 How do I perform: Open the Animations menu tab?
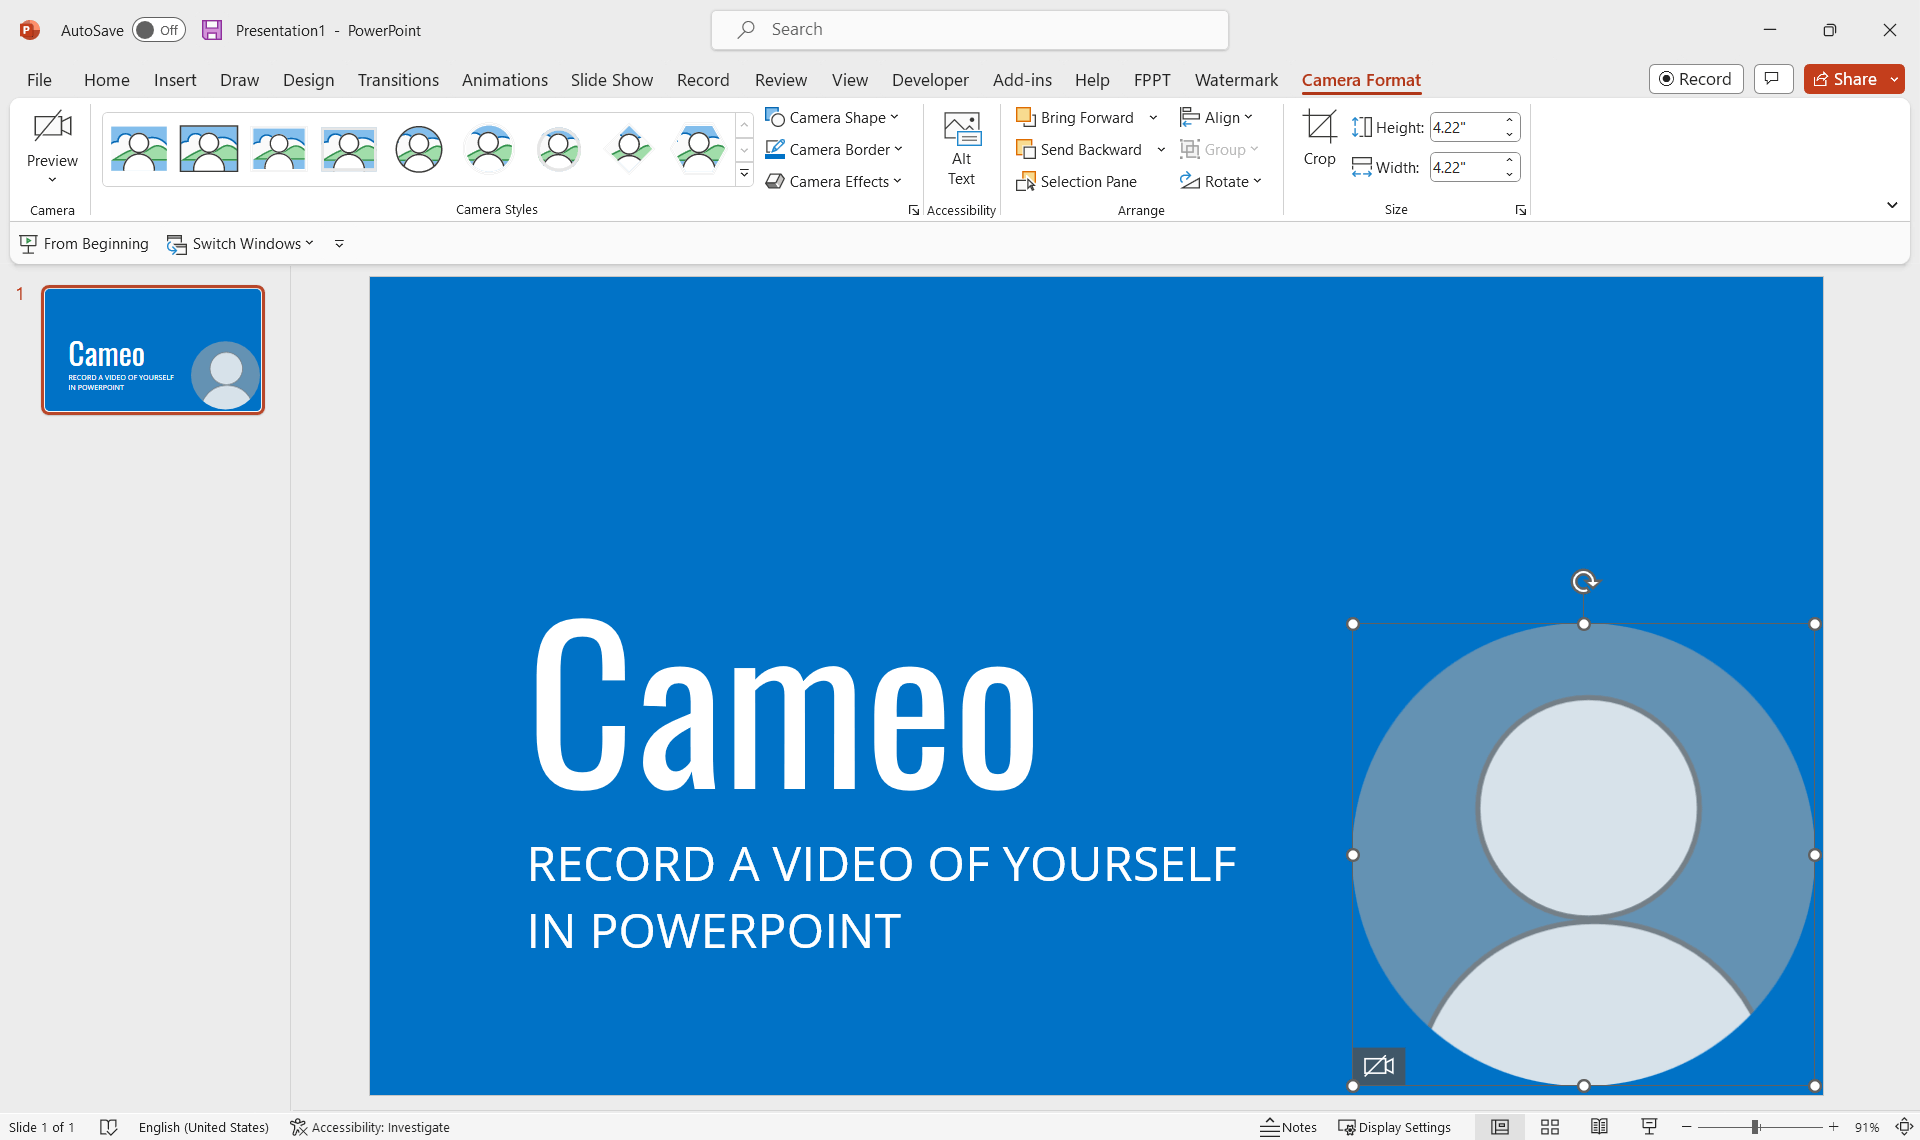click(503, 79)
